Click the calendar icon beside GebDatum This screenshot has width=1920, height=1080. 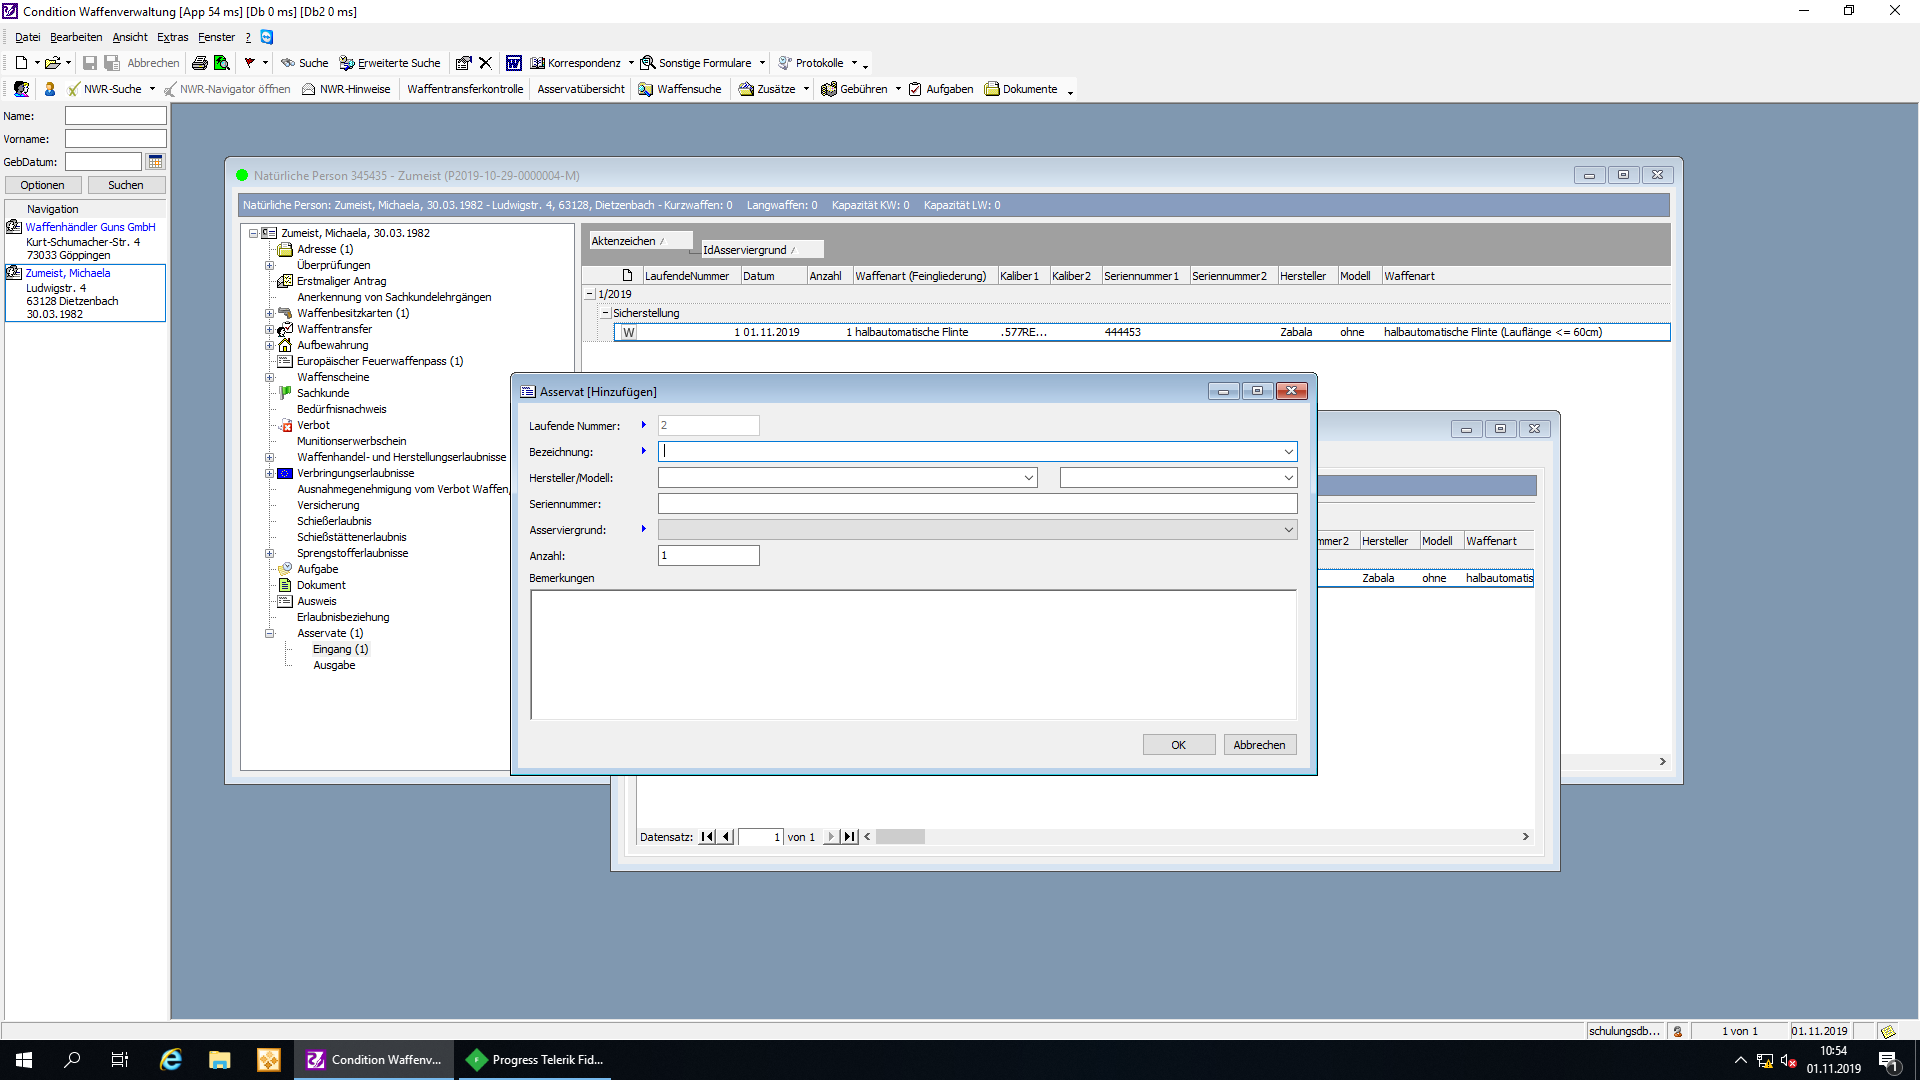(x=155, y=162)
